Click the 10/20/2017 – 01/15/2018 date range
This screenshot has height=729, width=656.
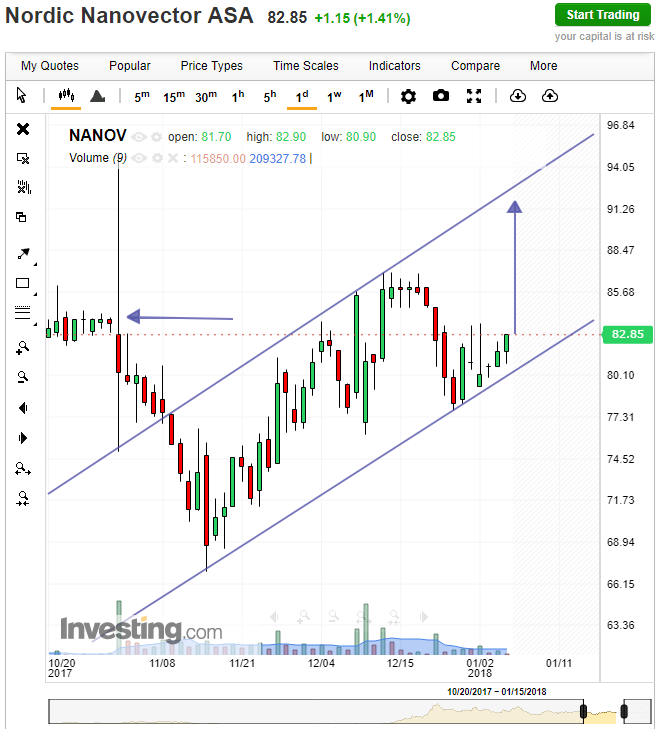click(497, 692)
